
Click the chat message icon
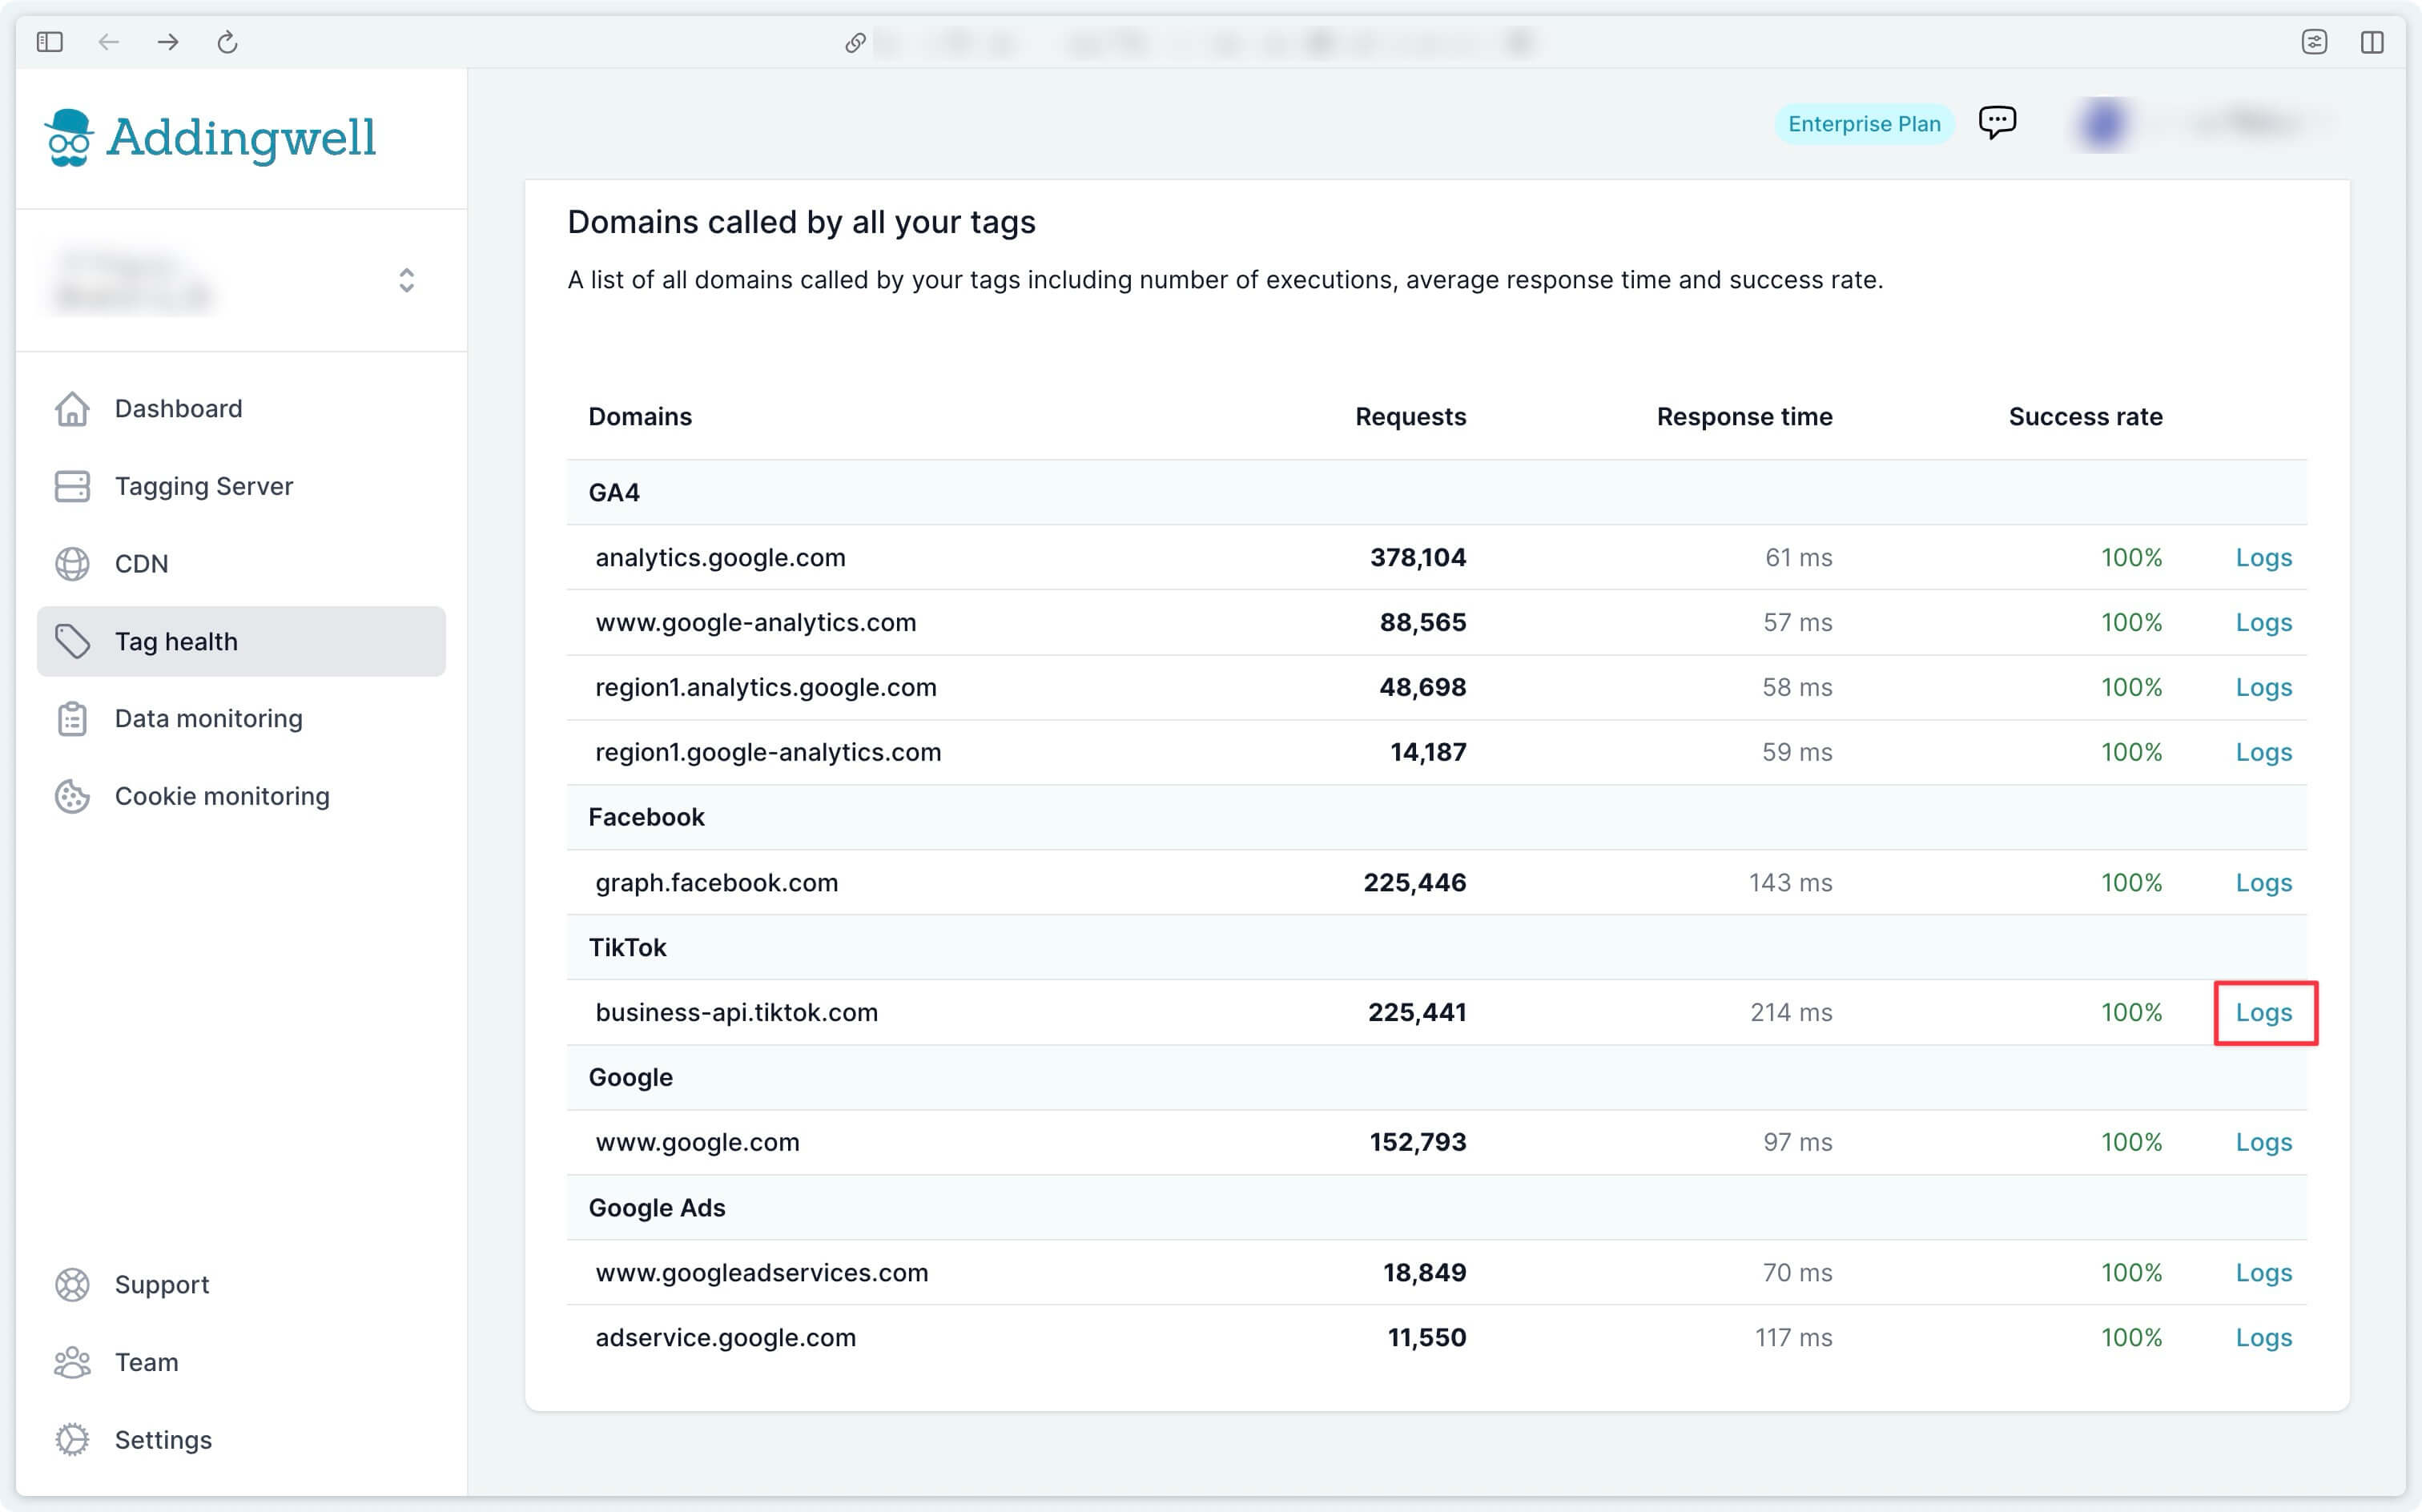(1998, 120)
